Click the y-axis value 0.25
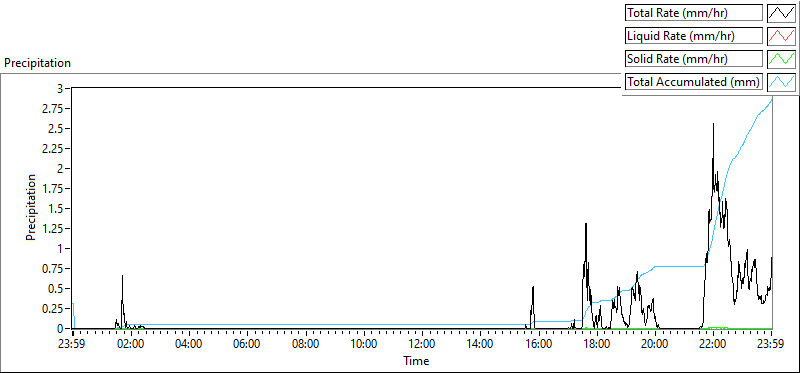The width and height of the screenshot is (800, 373). [x=52, y=309]
